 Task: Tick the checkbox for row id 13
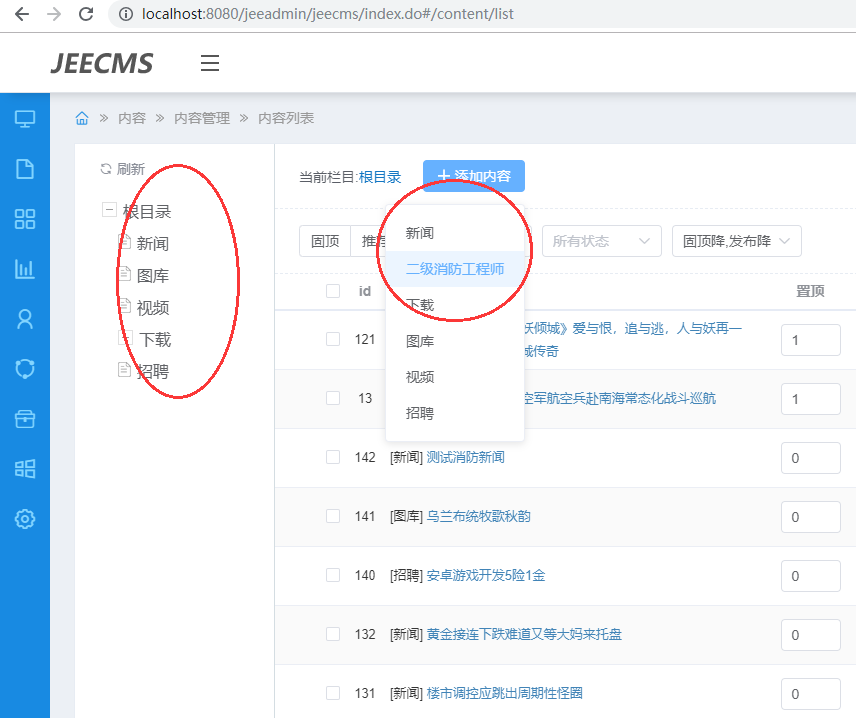pyautogui.click(x=333, y=398)
